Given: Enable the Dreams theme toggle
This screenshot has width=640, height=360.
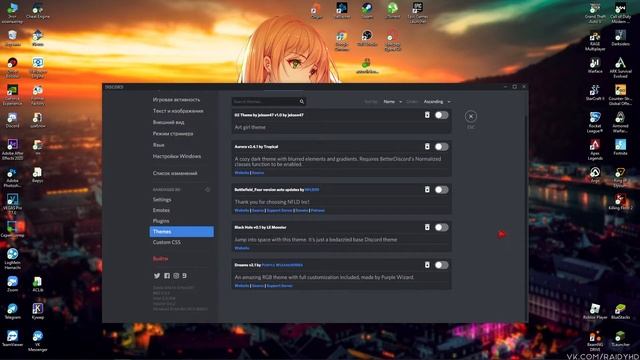Looking at the screenshot, I should pyautogui.click(x=441, y=265).
